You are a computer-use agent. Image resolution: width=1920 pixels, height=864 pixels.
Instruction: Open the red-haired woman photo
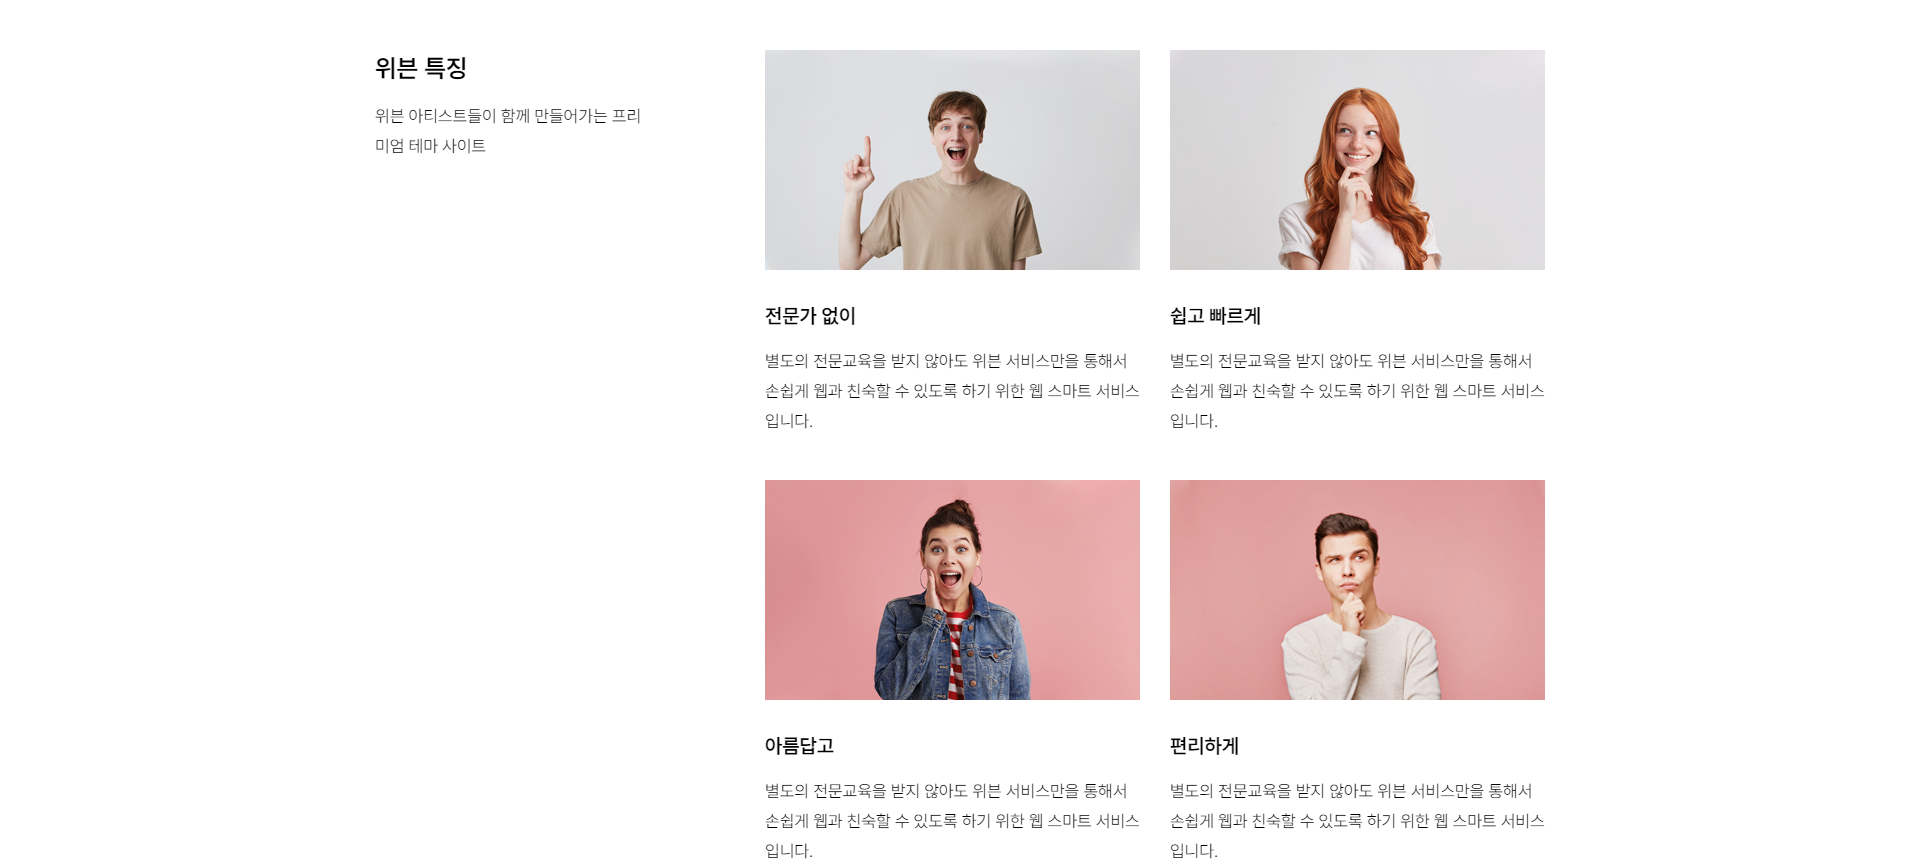(1357, 160)
